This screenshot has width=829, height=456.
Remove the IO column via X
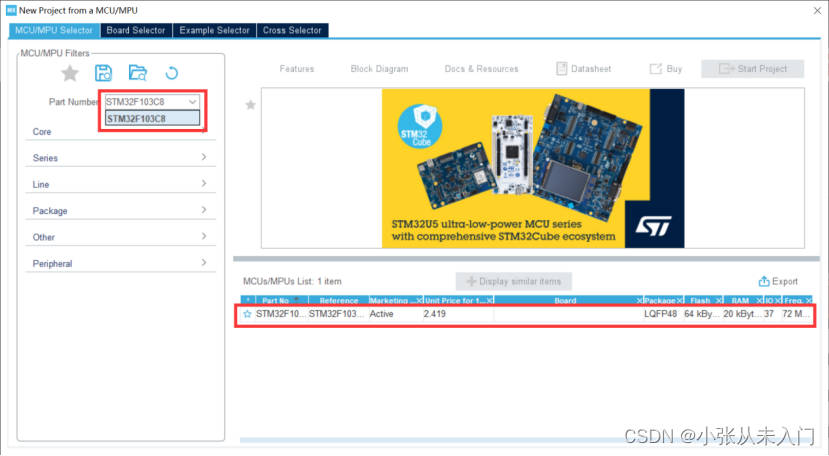(x=778, y=300)
